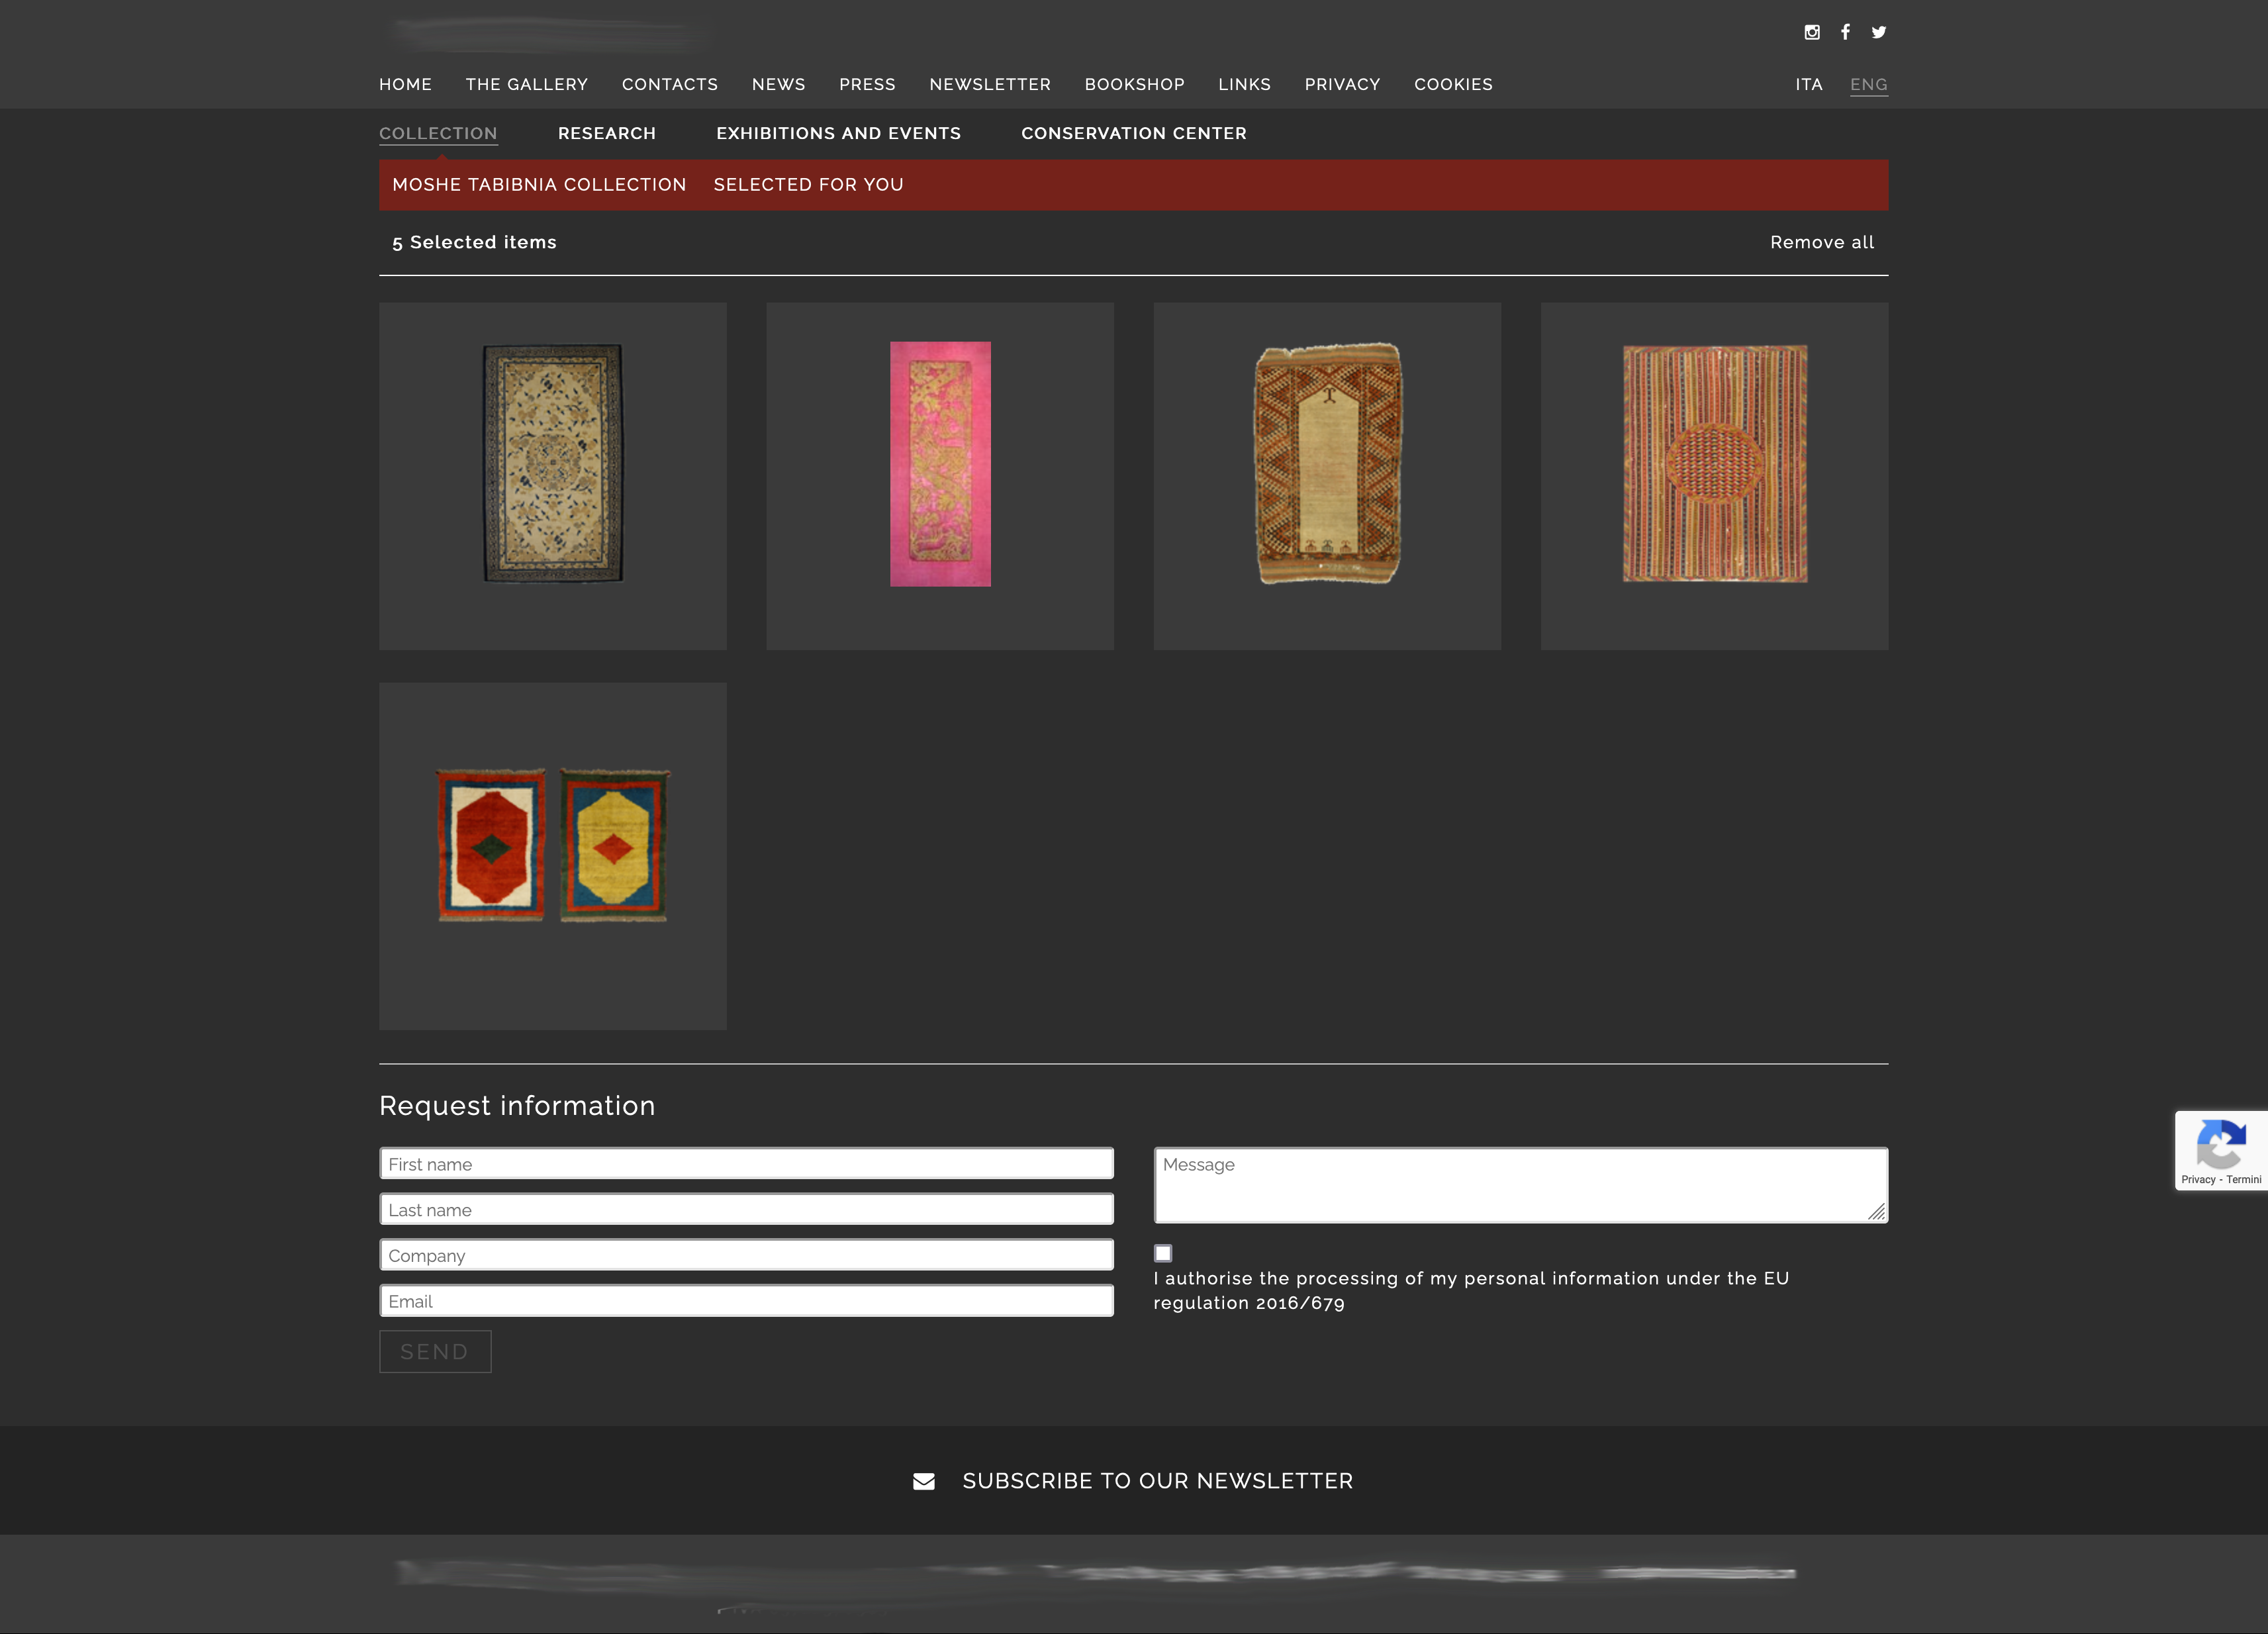This screenshot has width=2268, height=1634.
Task: Switch language to ENG
Action: tap(1868, 84)
